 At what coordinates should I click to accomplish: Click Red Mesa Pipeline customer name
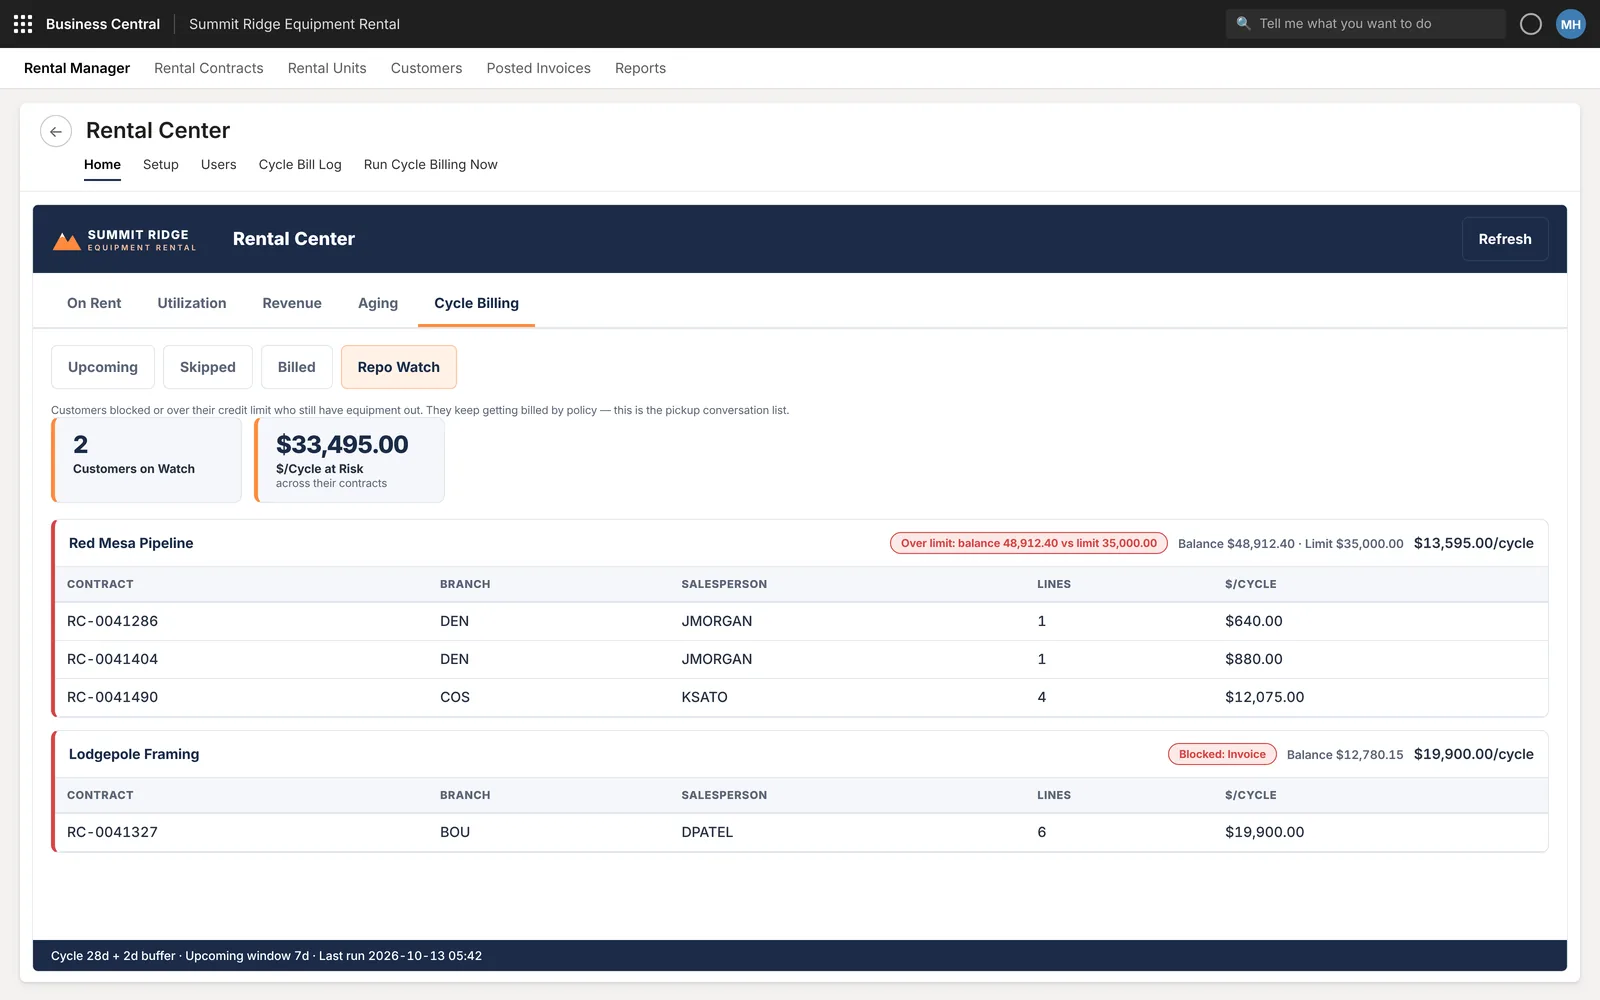(131, 543)
